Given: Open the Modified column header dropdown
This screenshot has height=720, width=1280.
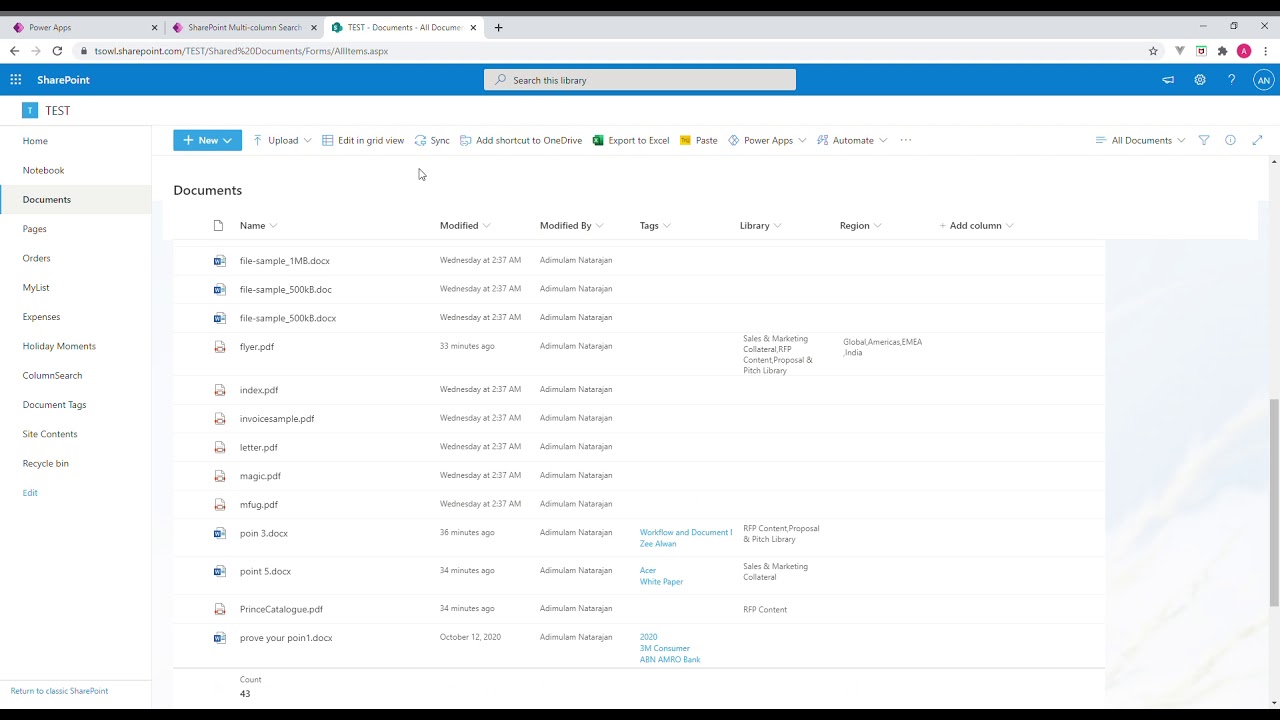Looking at the screenshot, I should (x=465, y=226).
